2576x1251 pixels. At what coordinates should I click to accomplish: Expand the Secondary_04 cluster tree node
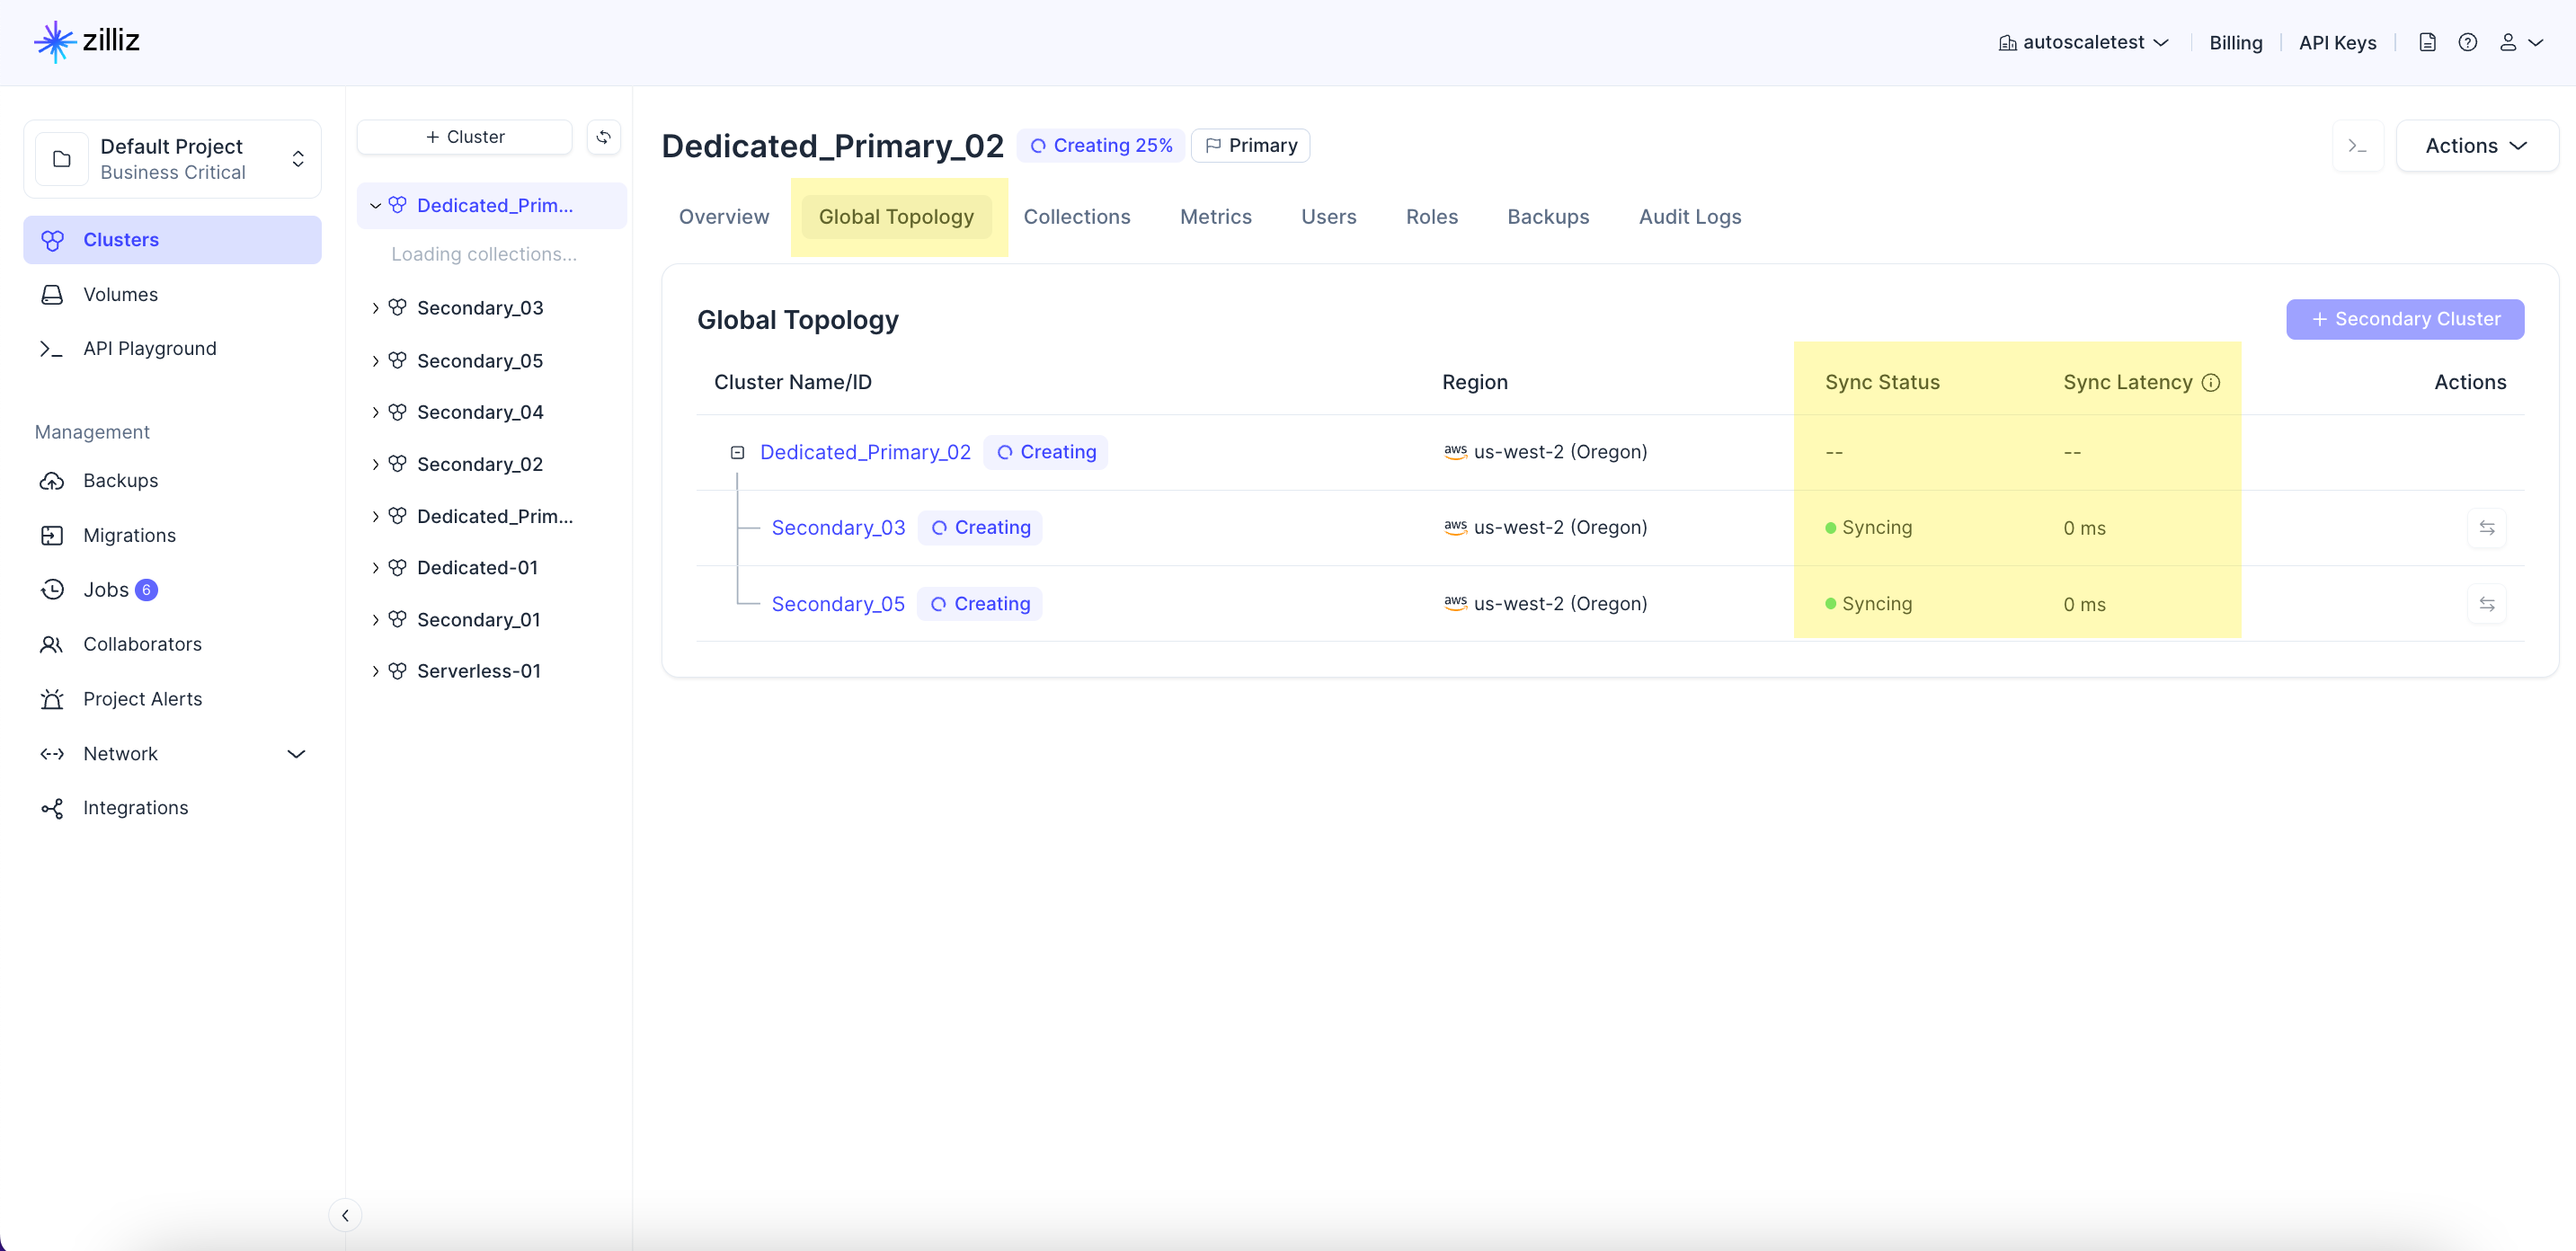coord(375,412)
